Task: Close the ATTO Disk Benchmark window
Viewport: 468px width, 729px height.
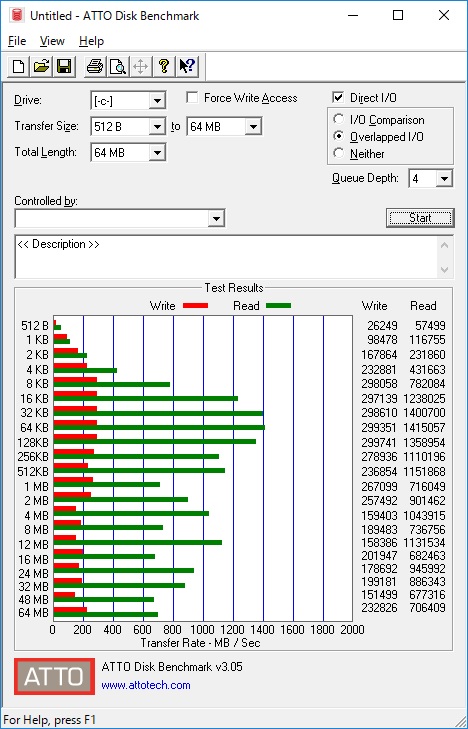Action: pyautogui.click(x=444, y=15)
